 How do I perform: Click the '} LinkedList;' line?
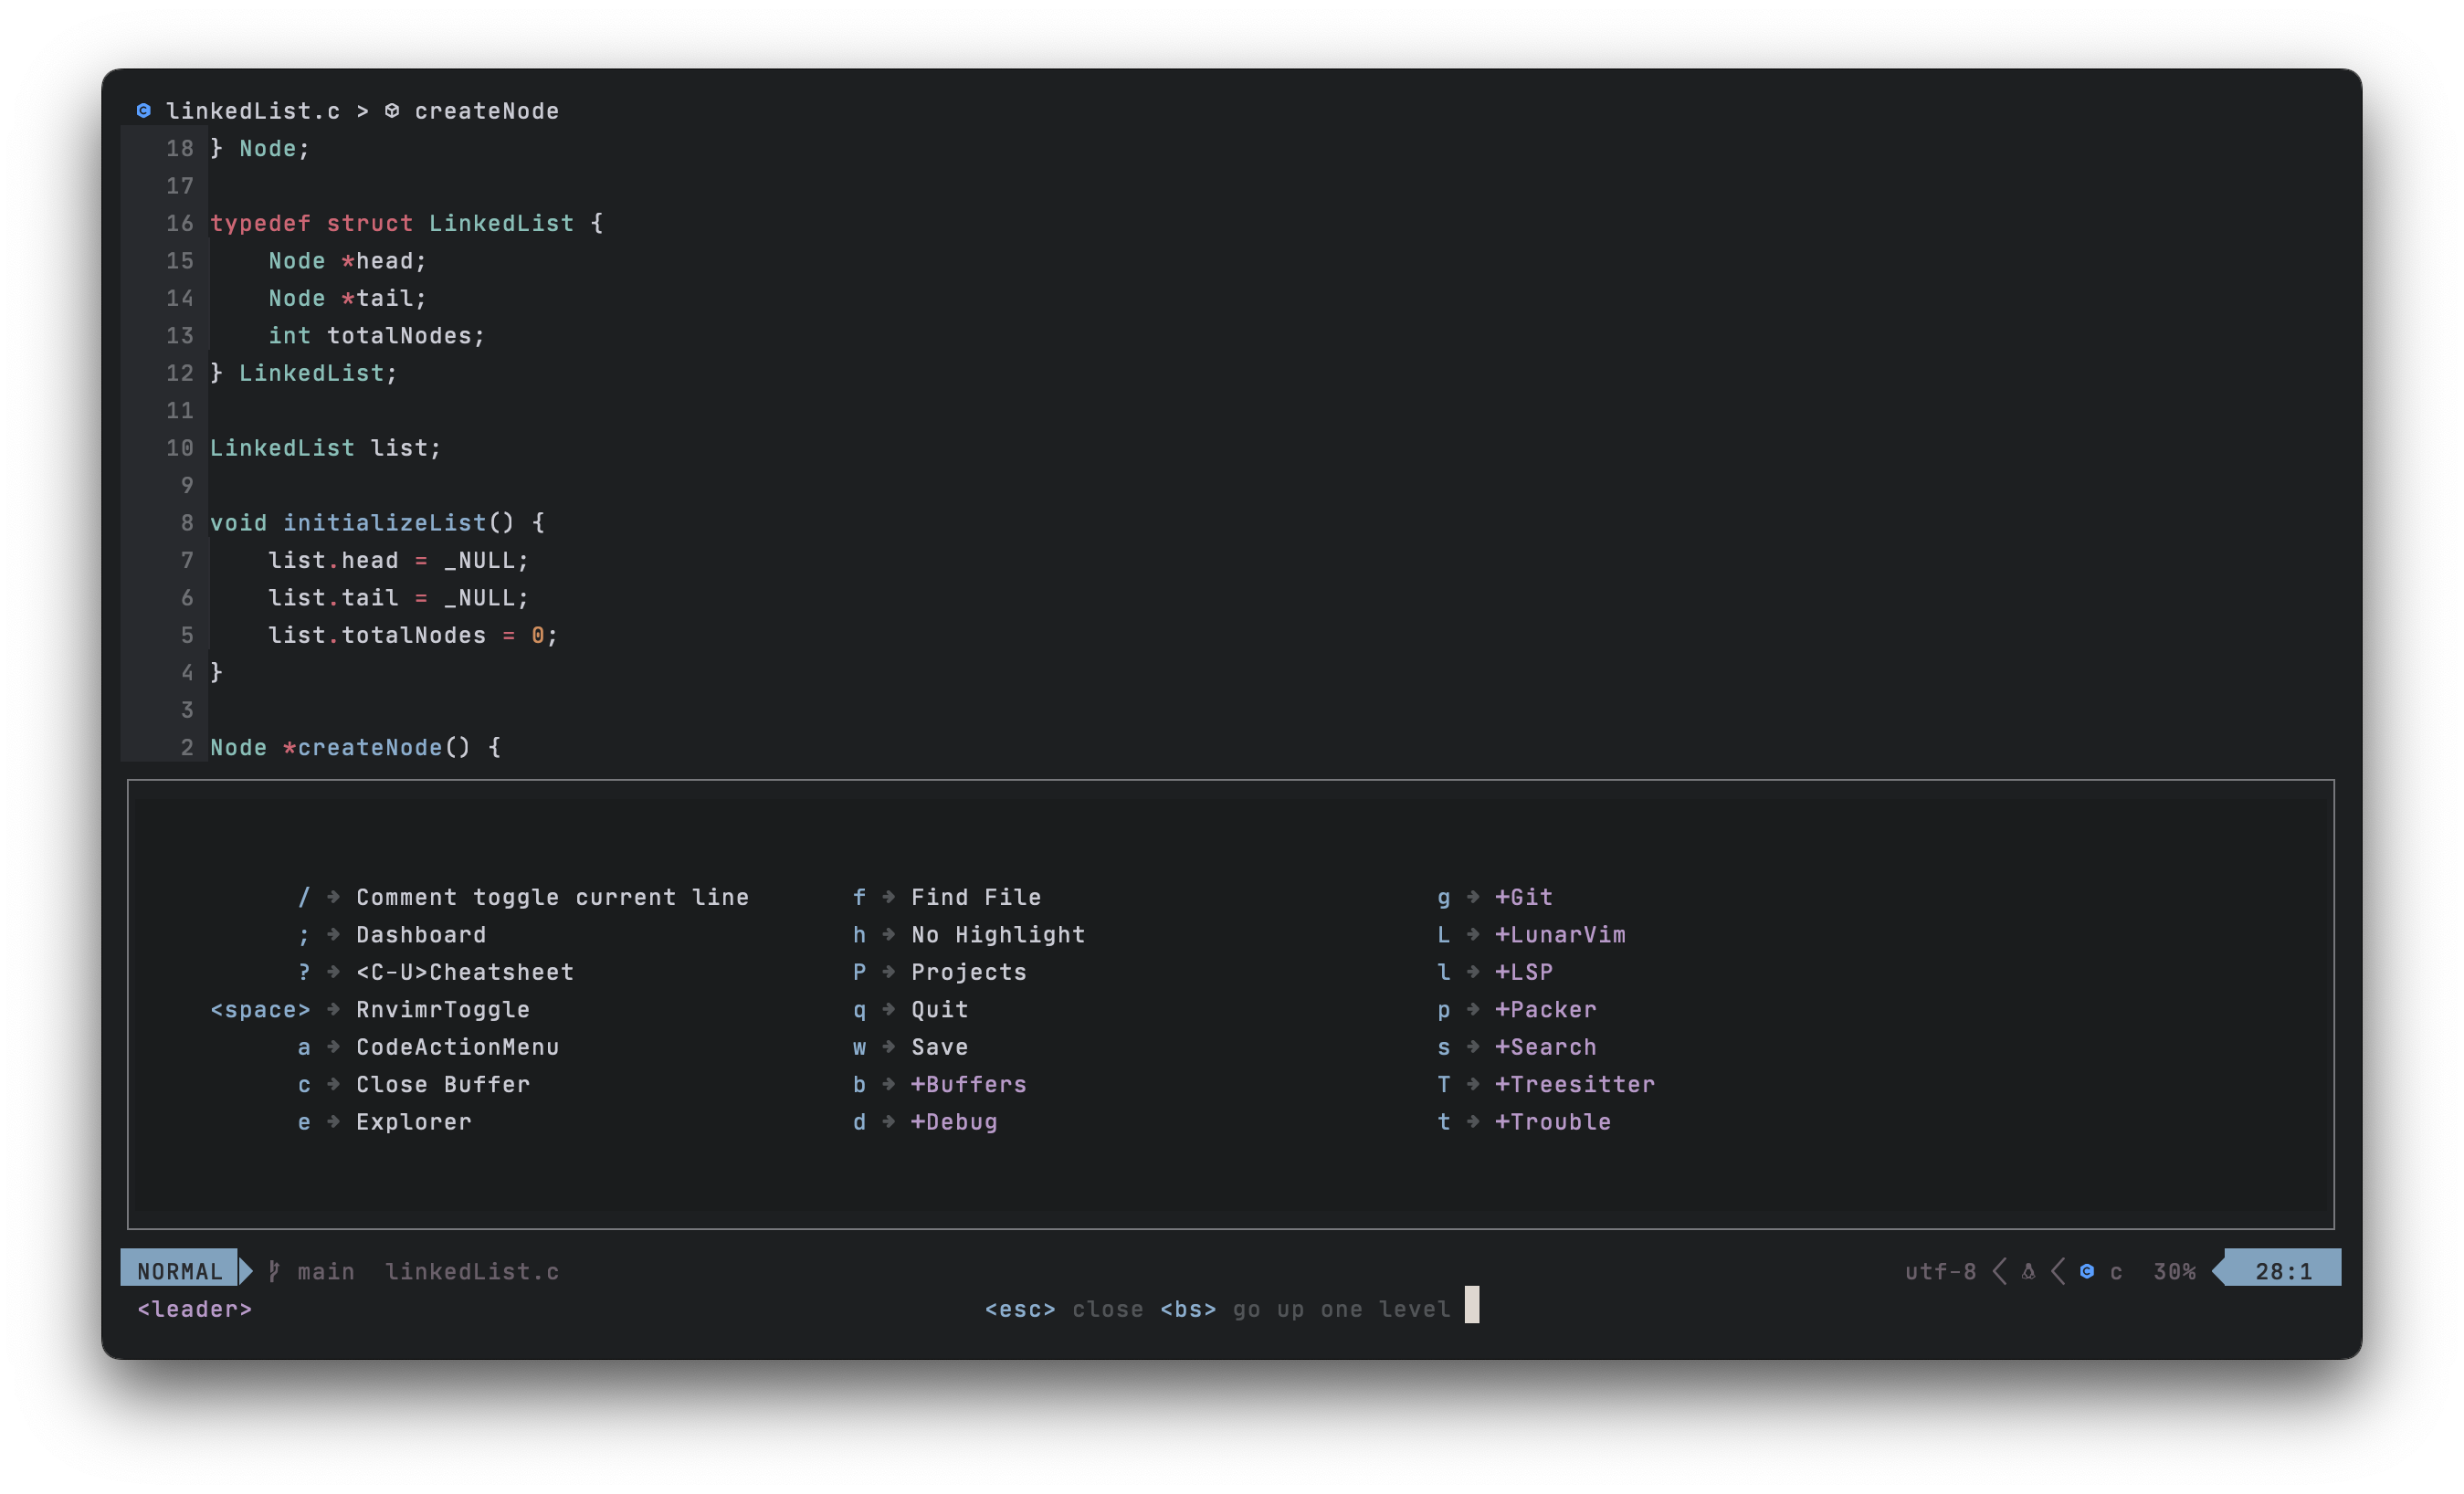coord(304,373)
